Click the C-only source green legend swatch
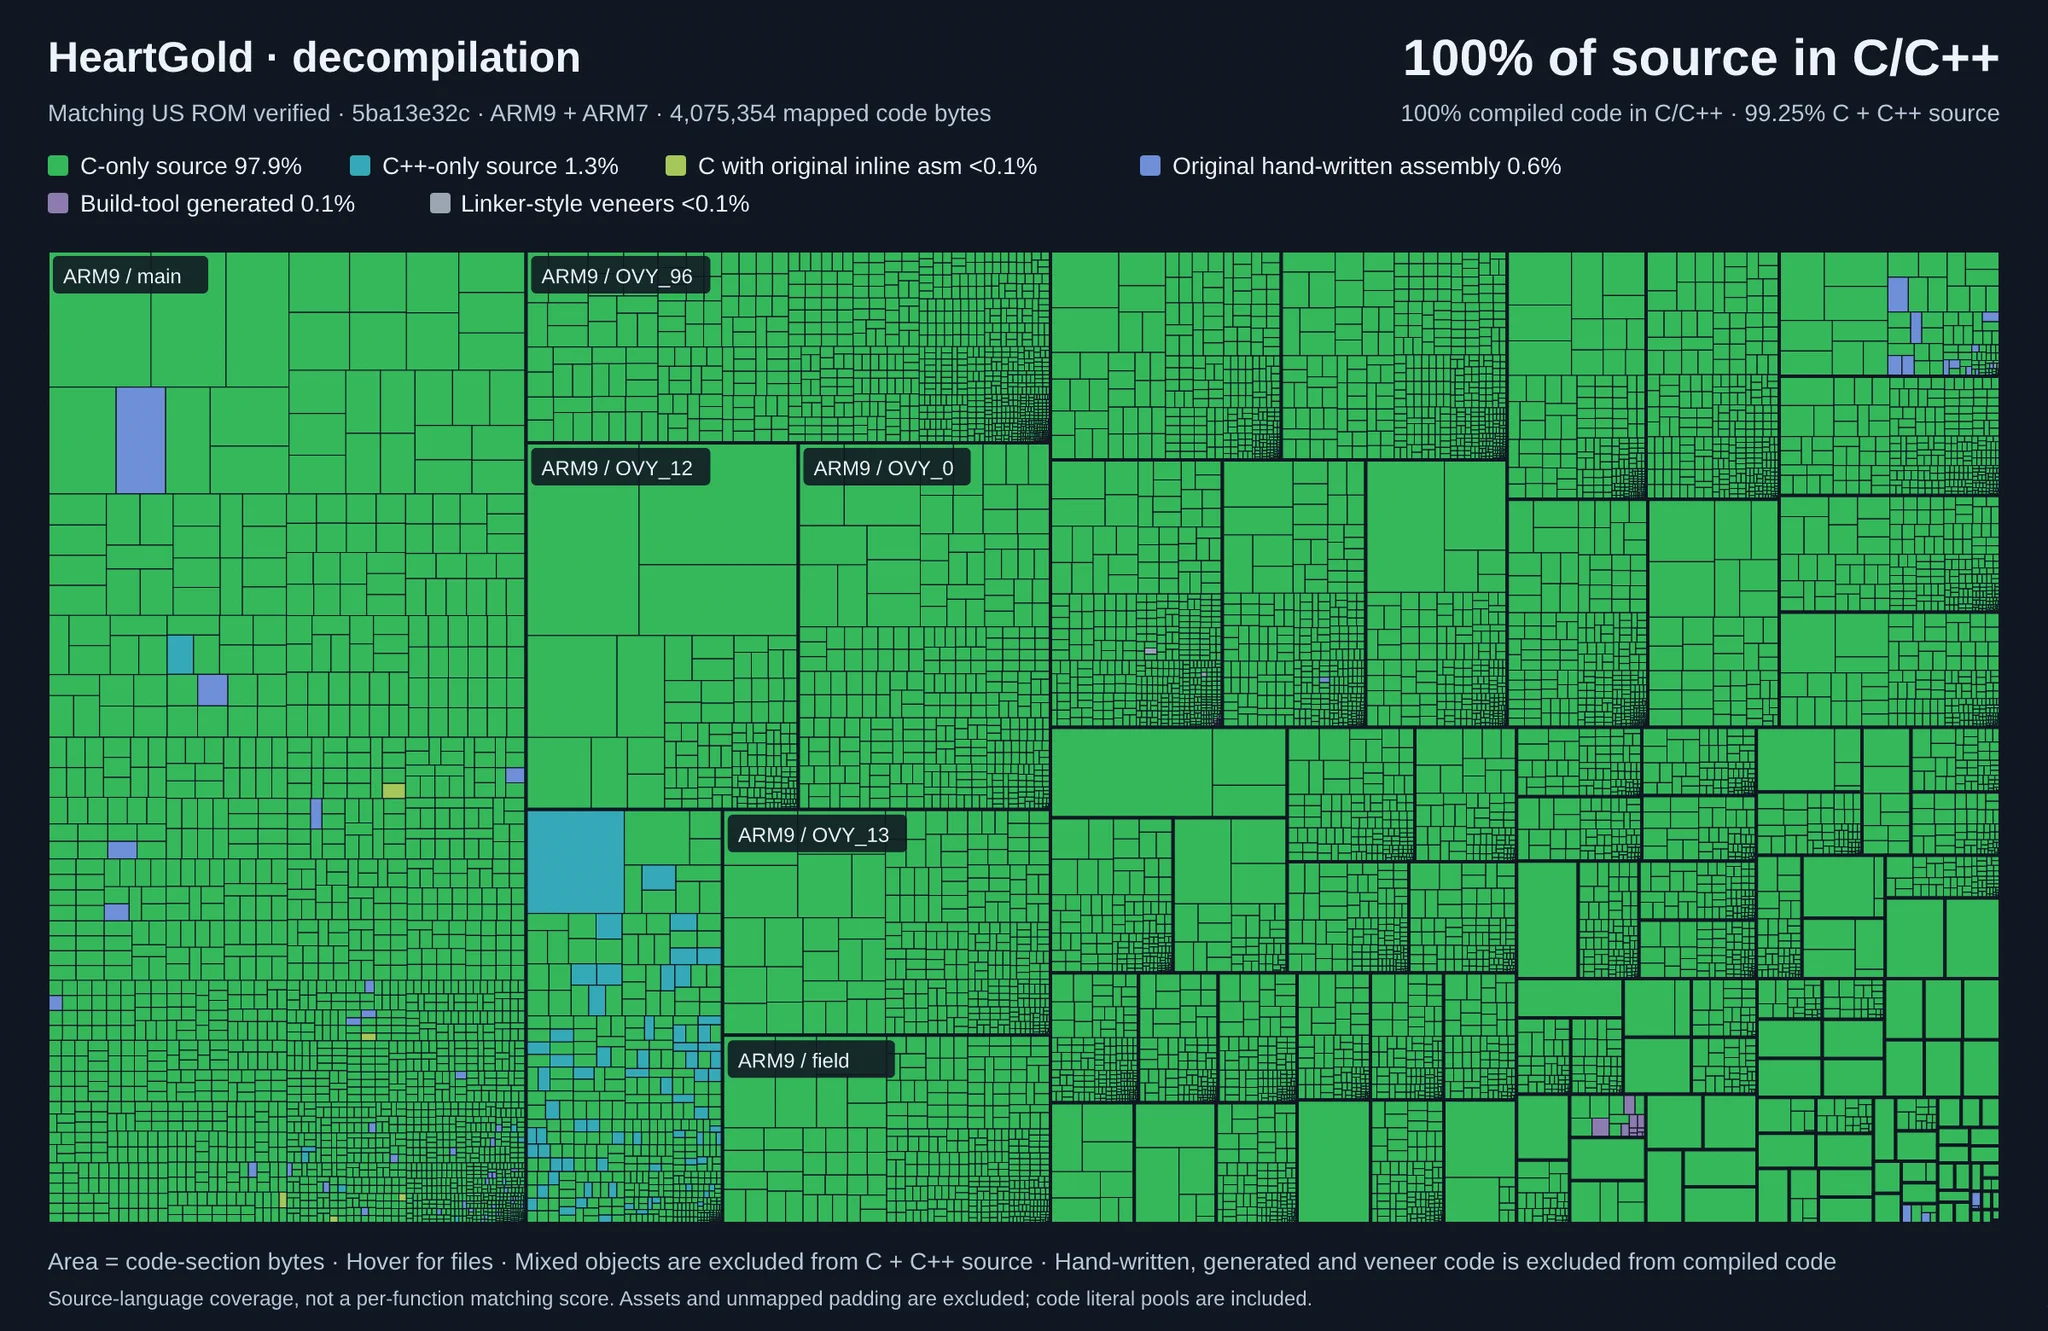Viewport: 2048px width, 1331px height. coord(58,166)
